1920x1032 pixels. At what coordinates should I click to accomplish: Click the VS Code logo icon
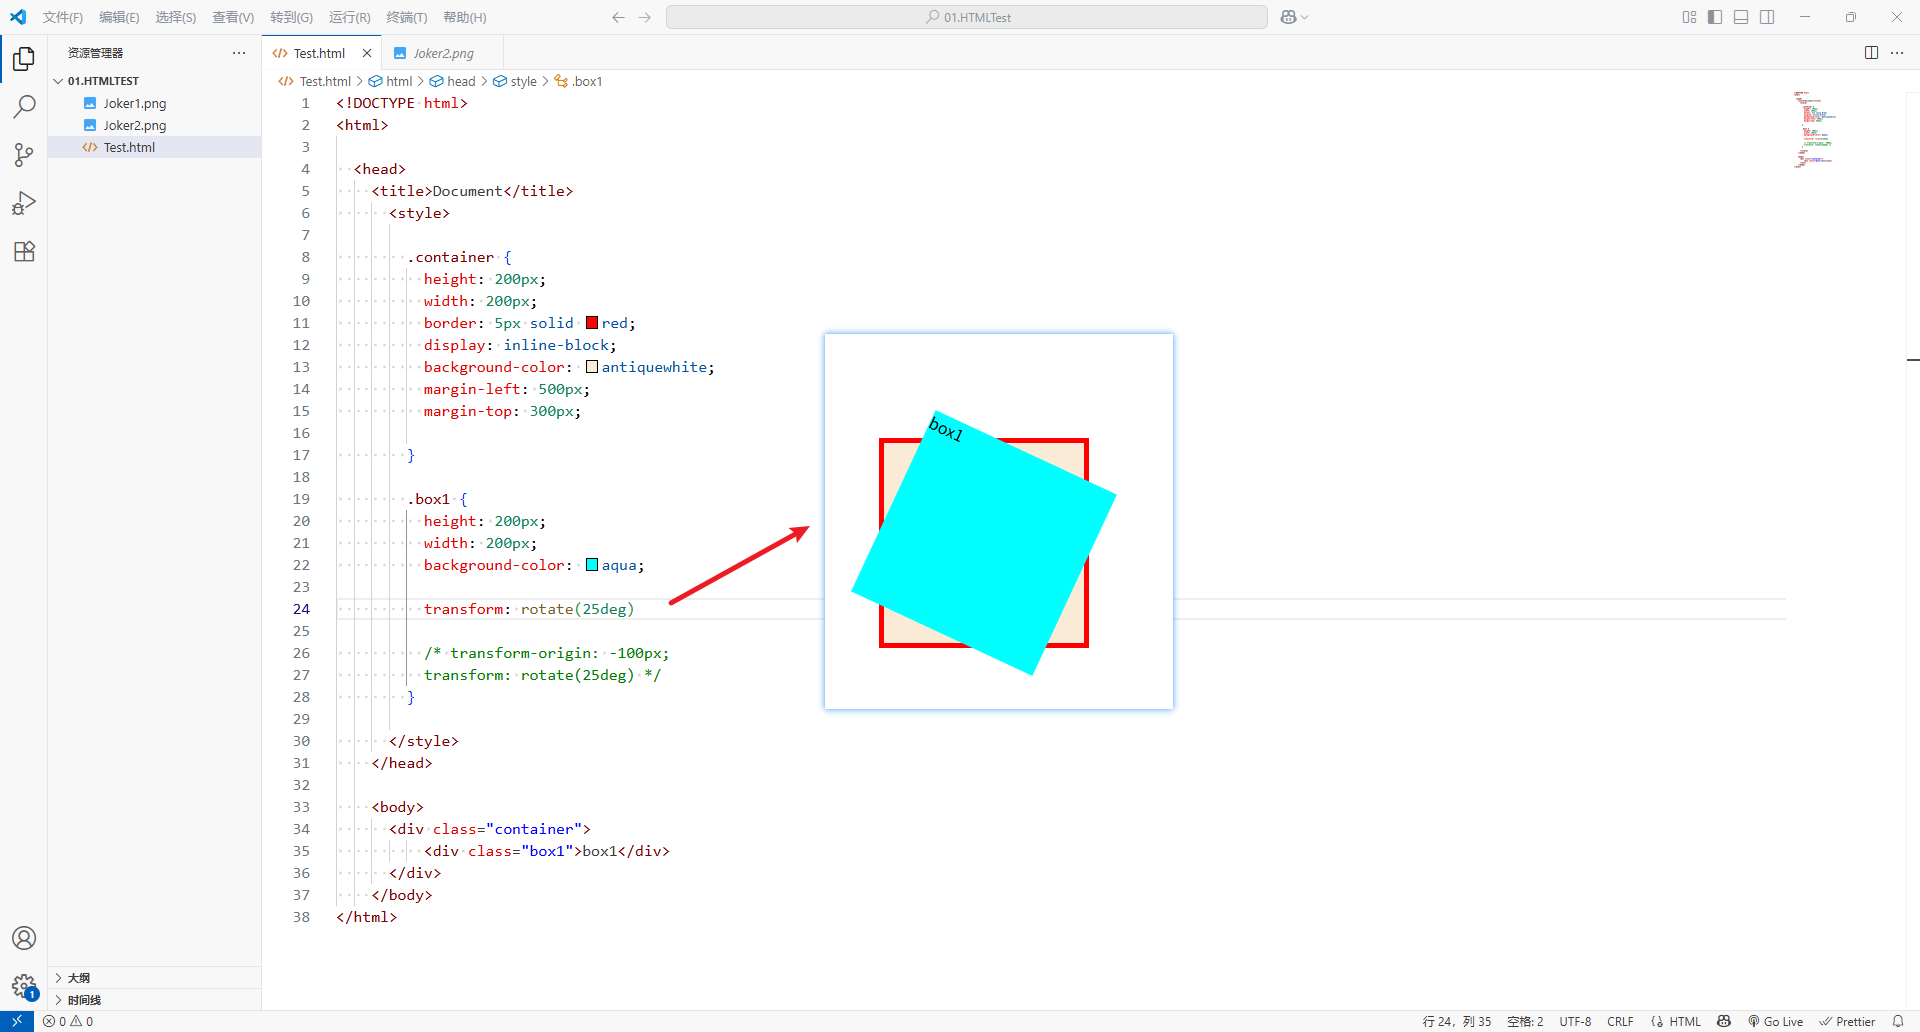18,17
